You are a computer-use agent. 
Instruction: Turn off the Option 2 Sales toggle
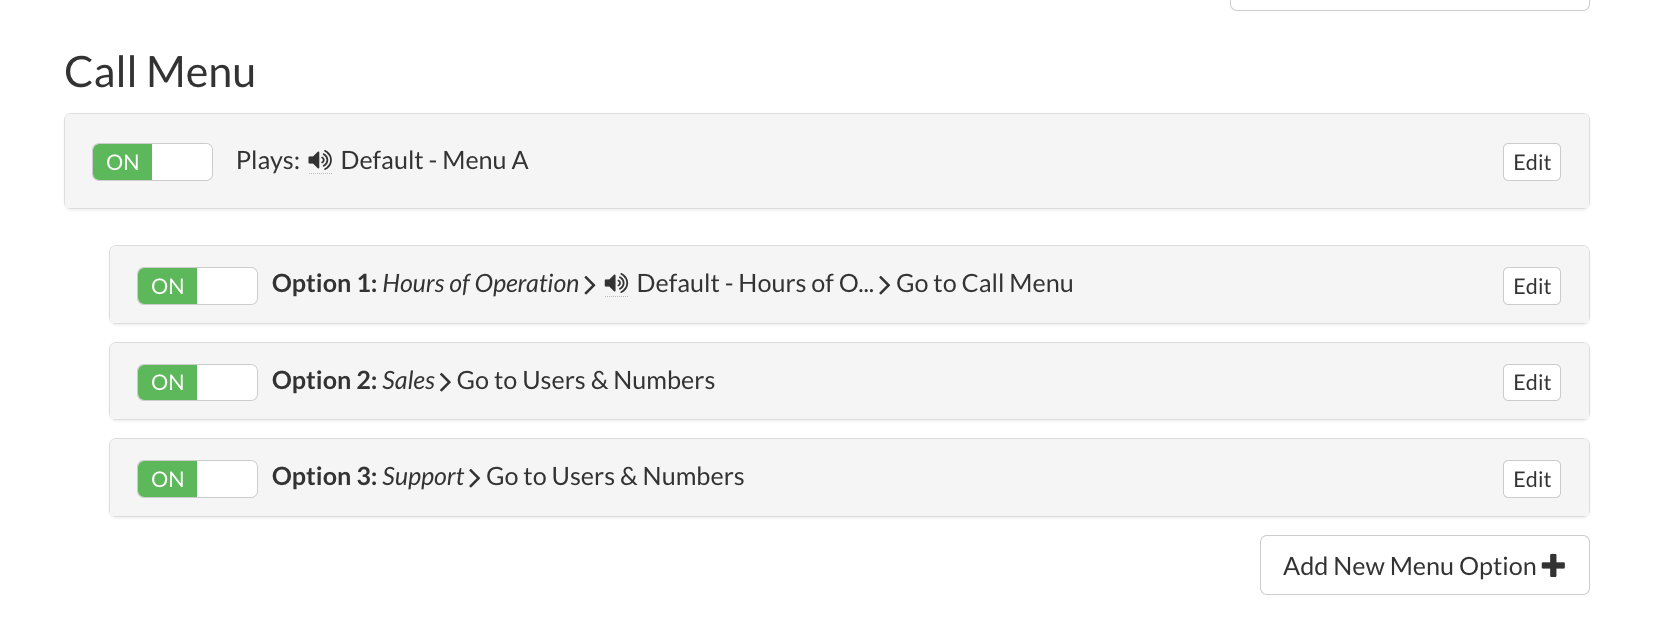click(197, 382)
